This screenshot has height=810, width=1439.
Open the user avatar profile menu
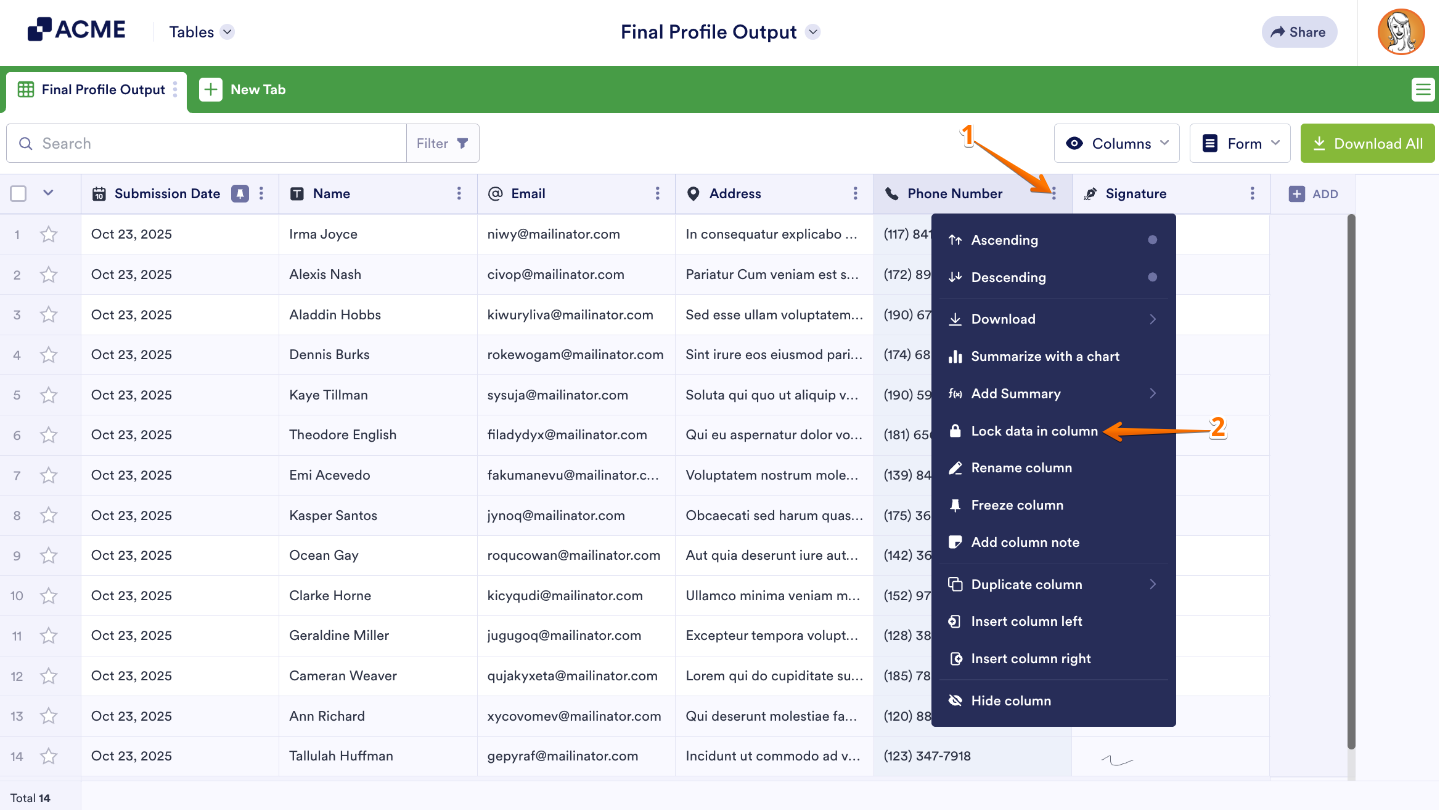pyautogui.click(x=1401, y=32)
